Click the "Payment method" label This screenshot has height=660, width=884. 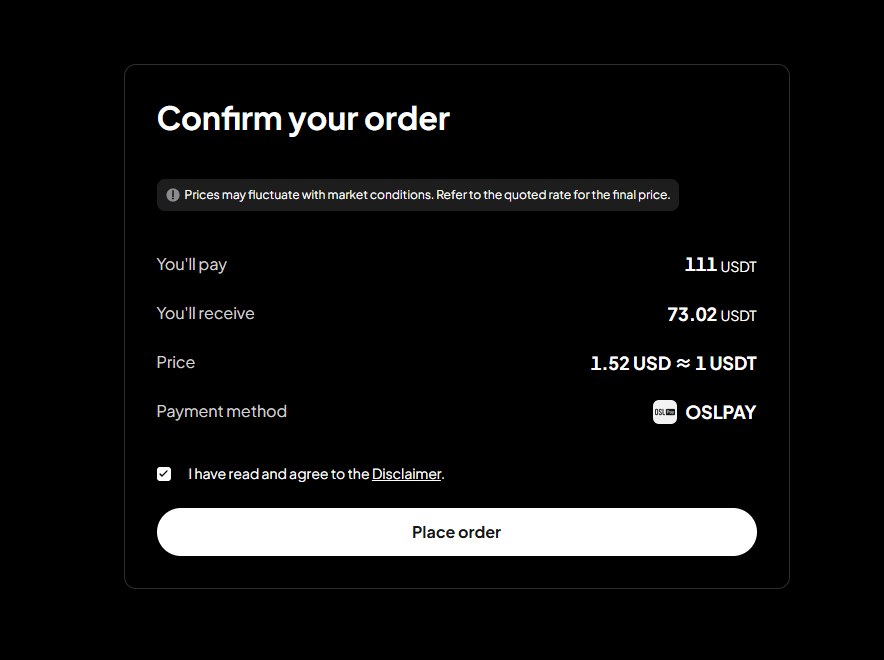(x=222, y=412)
